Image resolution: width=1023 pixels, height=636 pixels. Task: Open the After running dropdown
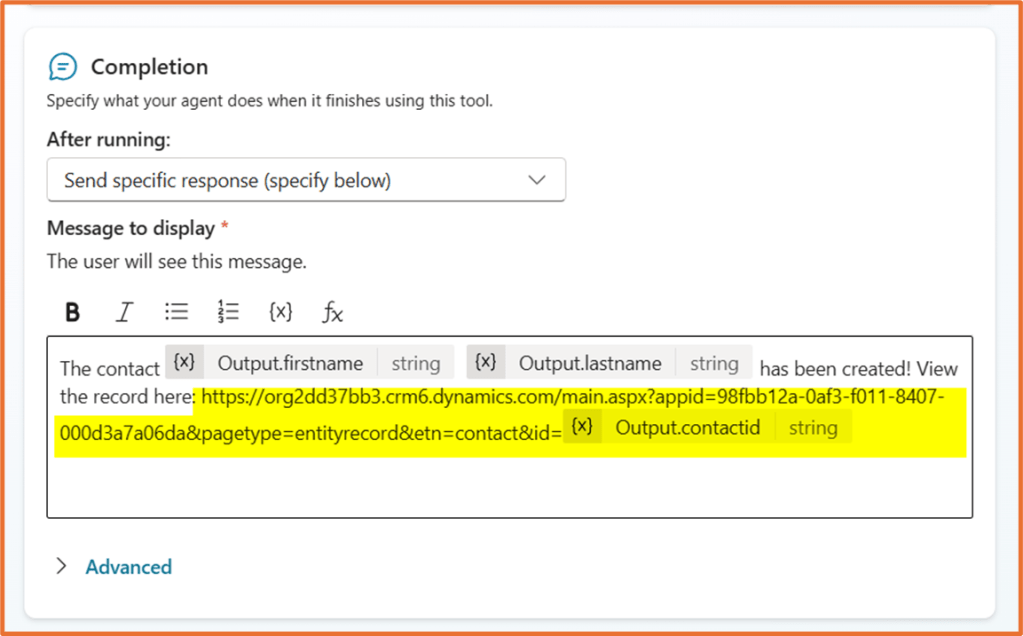coord(306,180)
